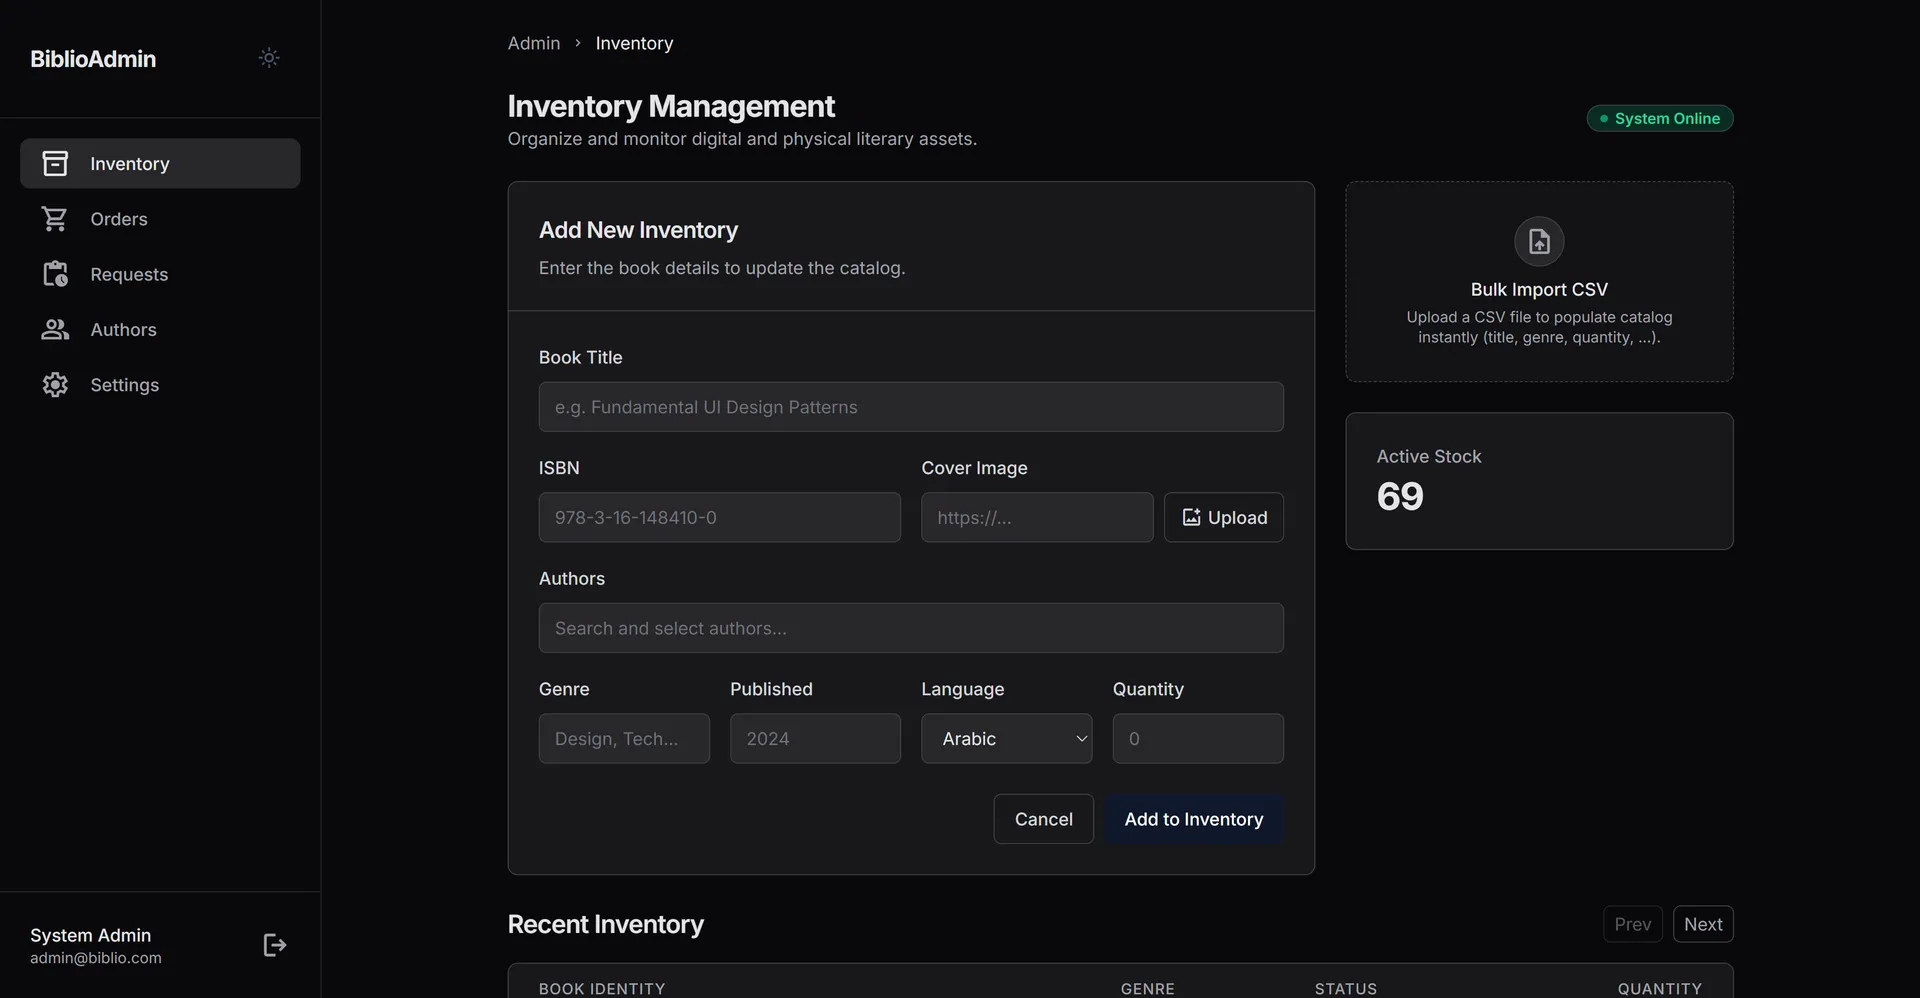Click the Authors search field
This screenshot has height=998, width=1920.
pyautogui.click(x=911, y=628)
